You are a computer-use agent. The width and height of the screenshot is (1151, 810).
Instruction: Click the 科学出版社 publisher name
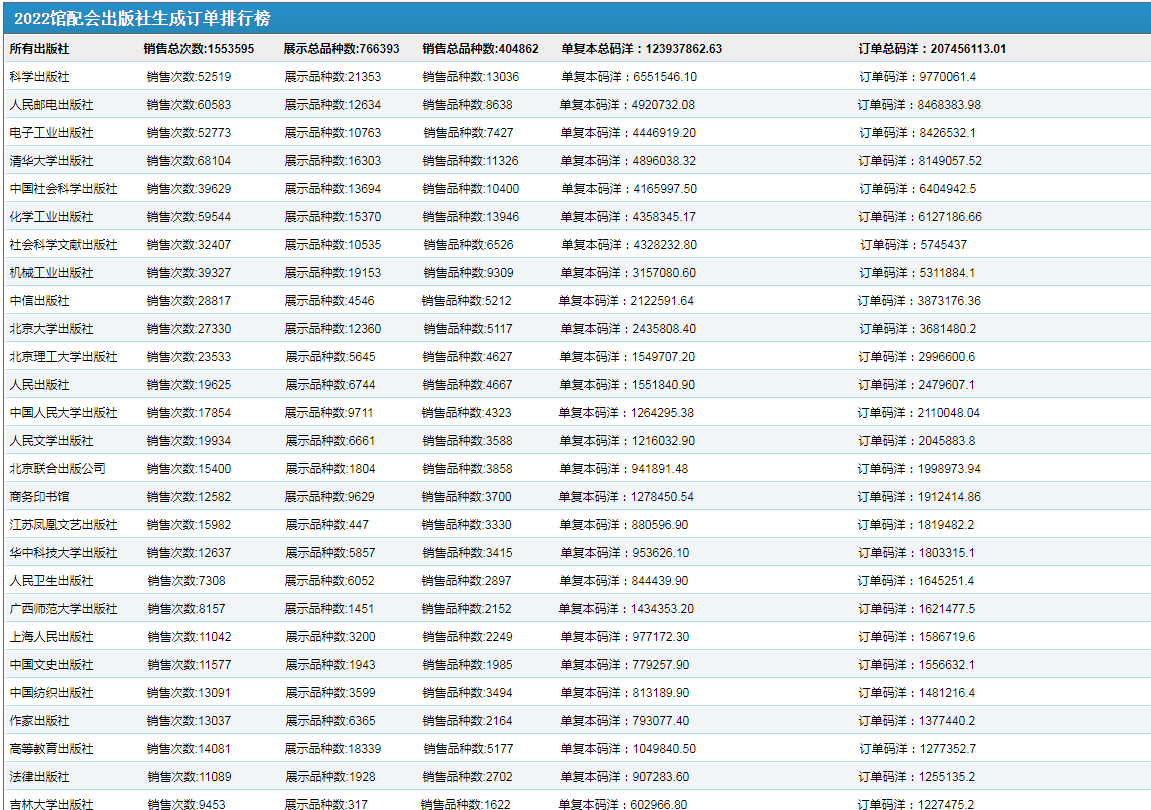pos(39,77)
